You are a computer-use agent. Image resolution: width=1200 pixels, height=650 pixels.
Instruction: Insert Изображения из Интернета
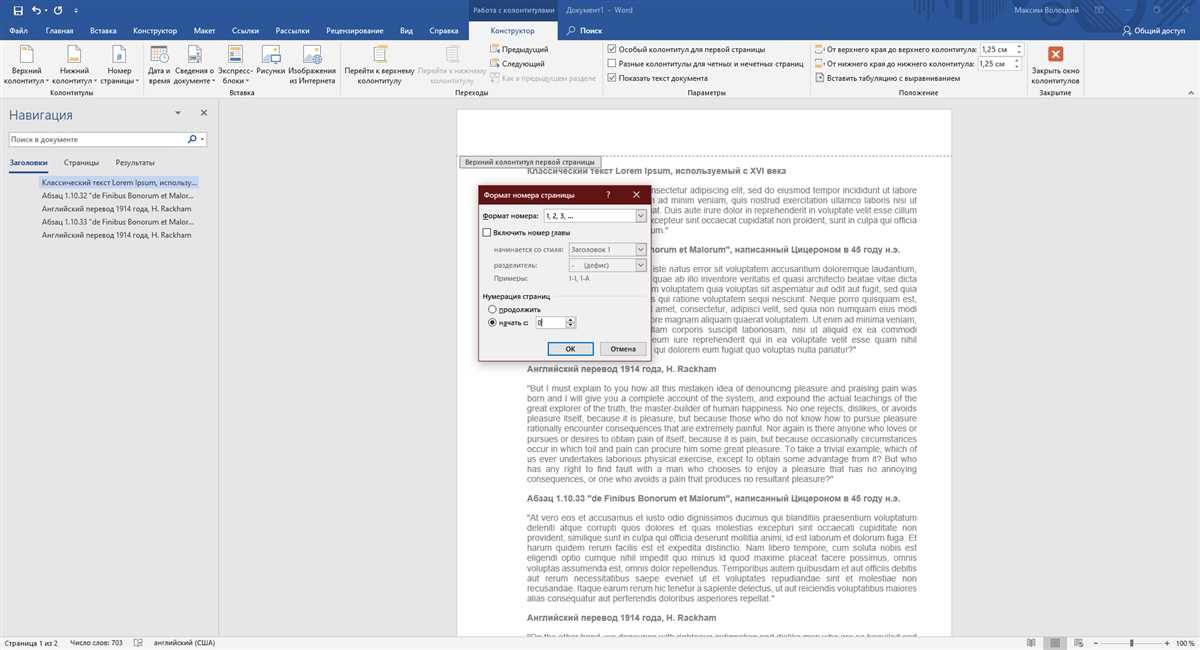coord(312,64)
